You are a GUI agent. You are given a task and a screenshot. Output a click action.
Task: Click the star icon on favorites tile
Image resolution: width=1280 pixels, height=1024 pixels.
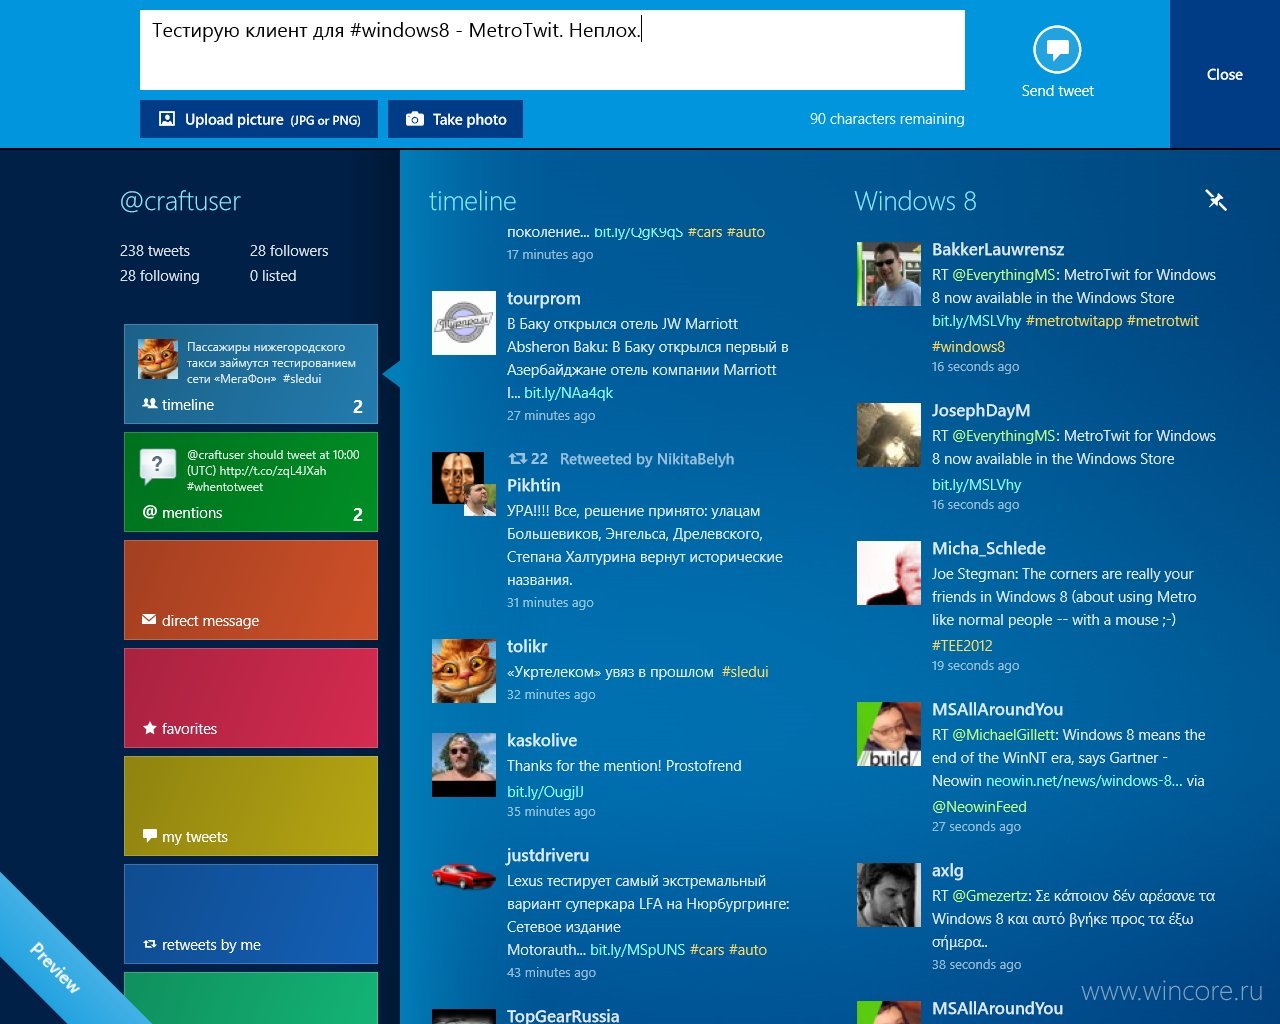click(x=150, y=728)
